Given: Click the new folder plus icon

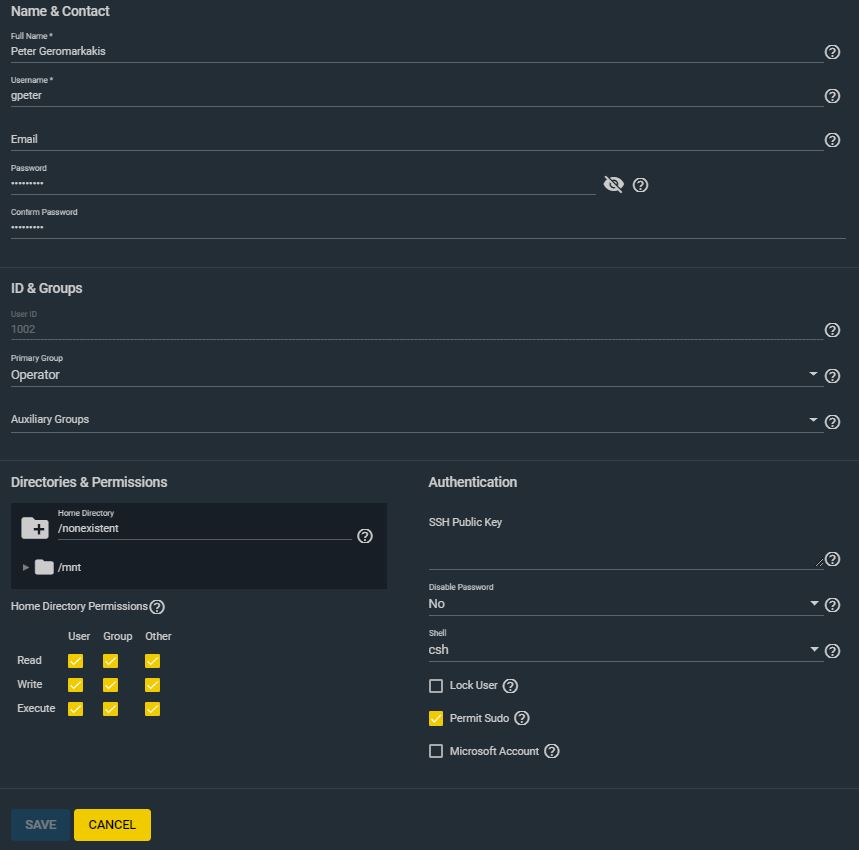Looking at the screenshot, I should (35, 528).
